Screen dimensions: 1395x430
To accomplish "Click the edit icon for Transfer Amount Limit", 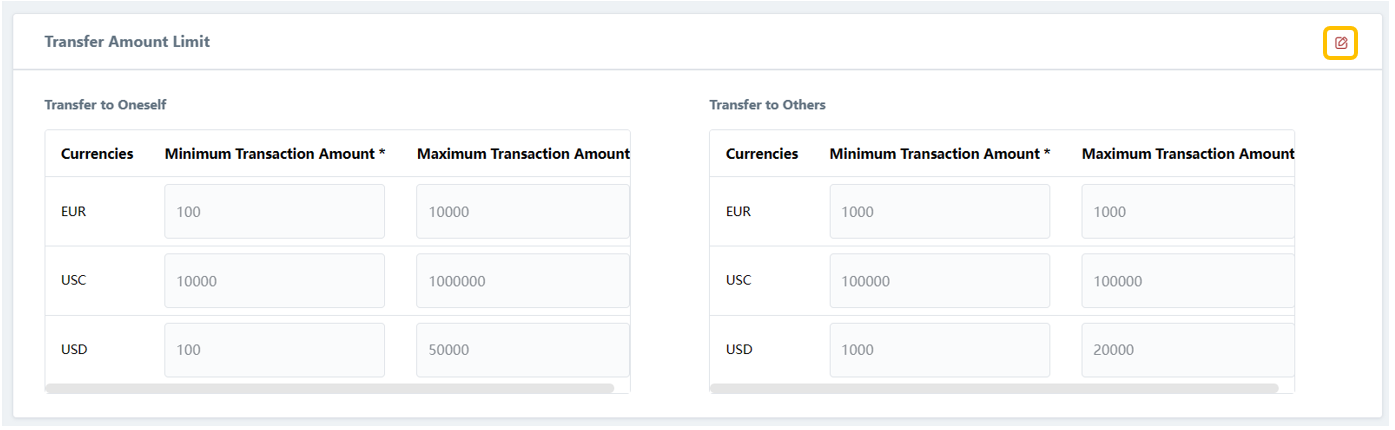I will [1341, 43].
